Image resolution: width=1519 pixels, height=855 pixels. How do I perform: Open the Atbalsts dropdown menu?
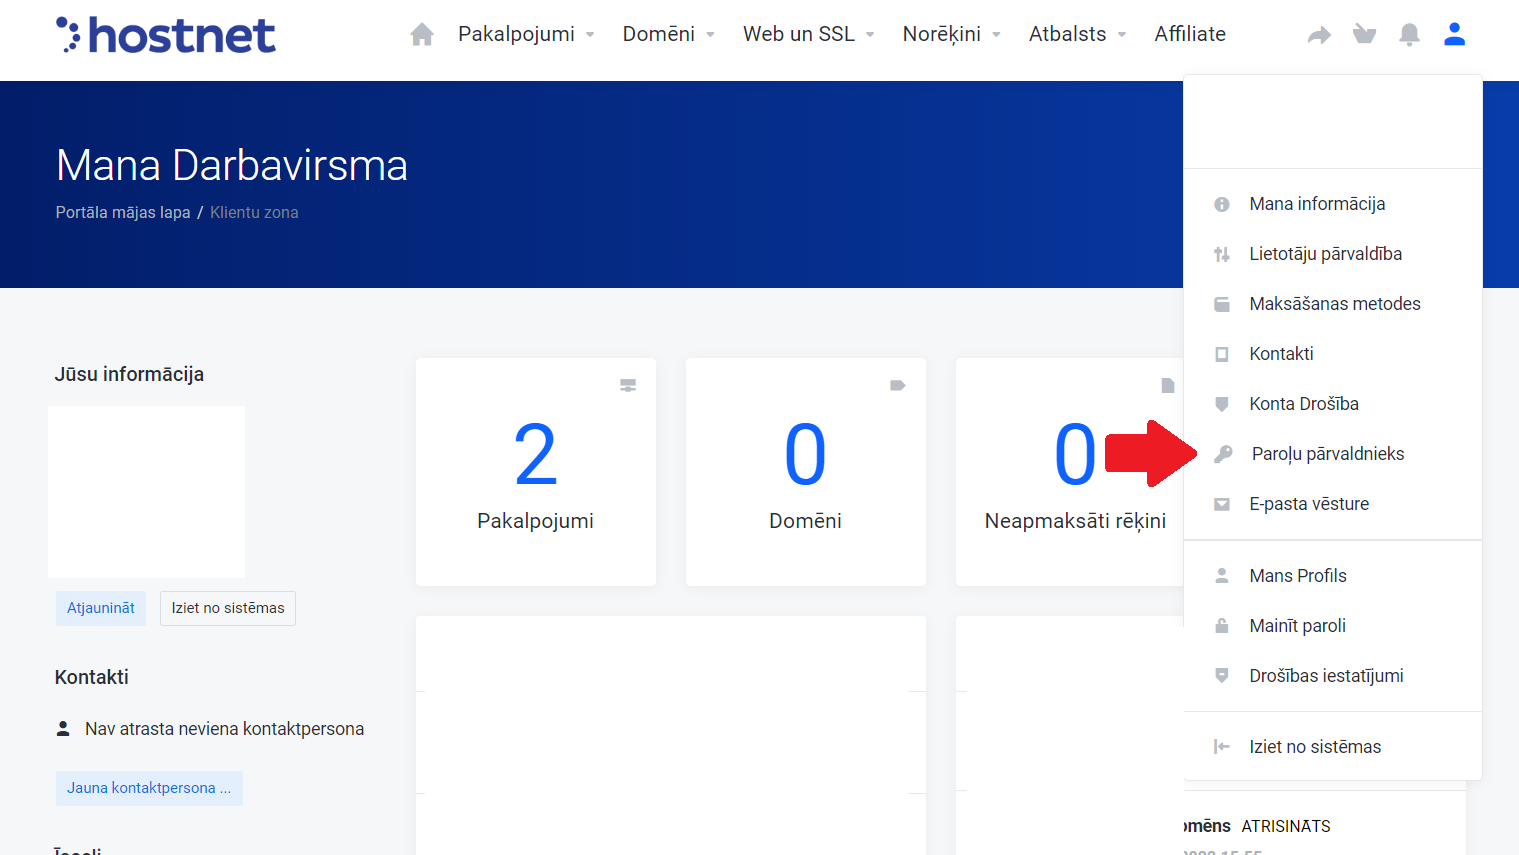click(x=1077, y=34)
